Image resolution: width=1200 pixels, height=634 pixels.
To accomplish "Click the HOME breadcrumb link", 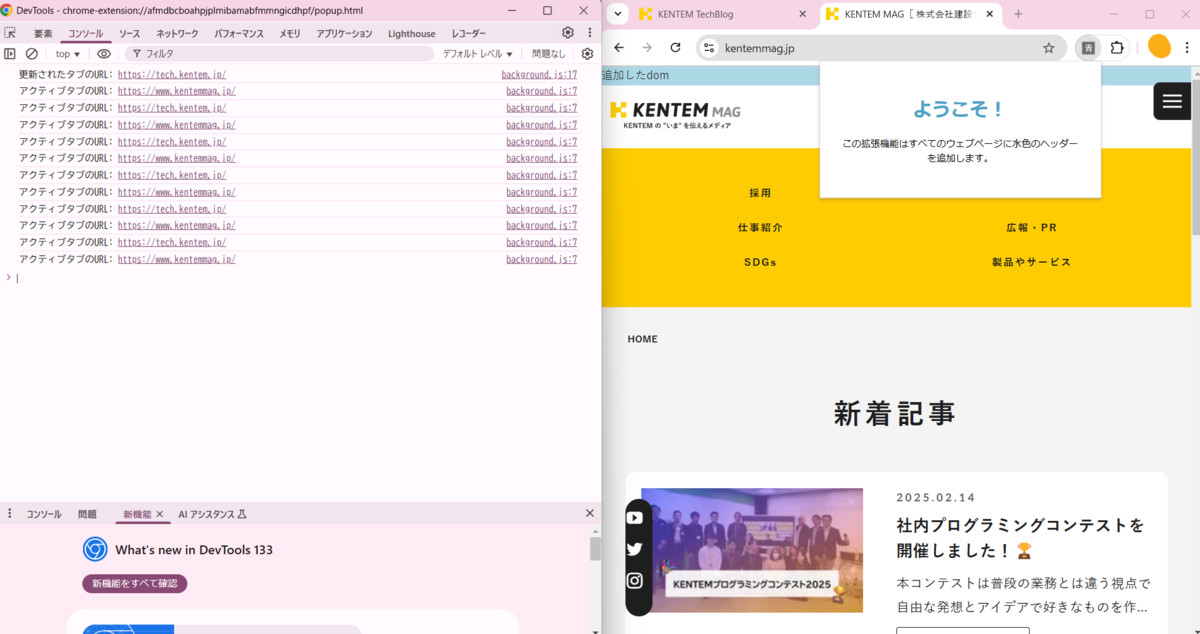I will (x=643, y=339).
